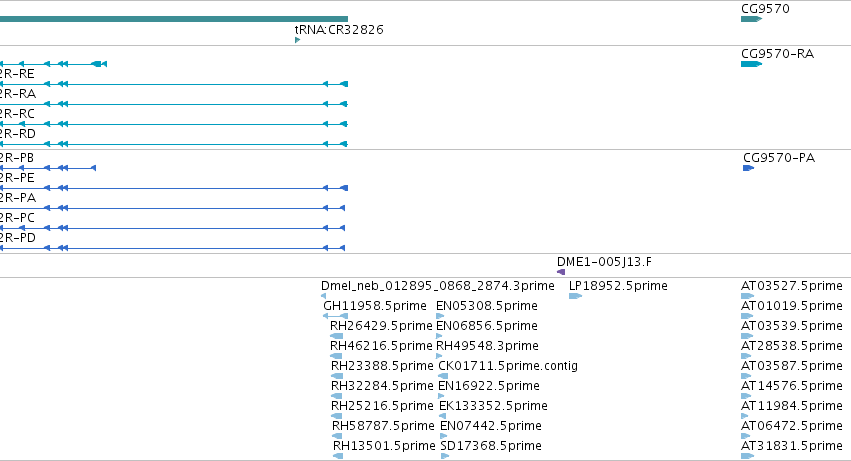The height and width of the screenshot is (461, 851).
Task: Select the RH49548.3prime label
Action: [x=487, y=346]
